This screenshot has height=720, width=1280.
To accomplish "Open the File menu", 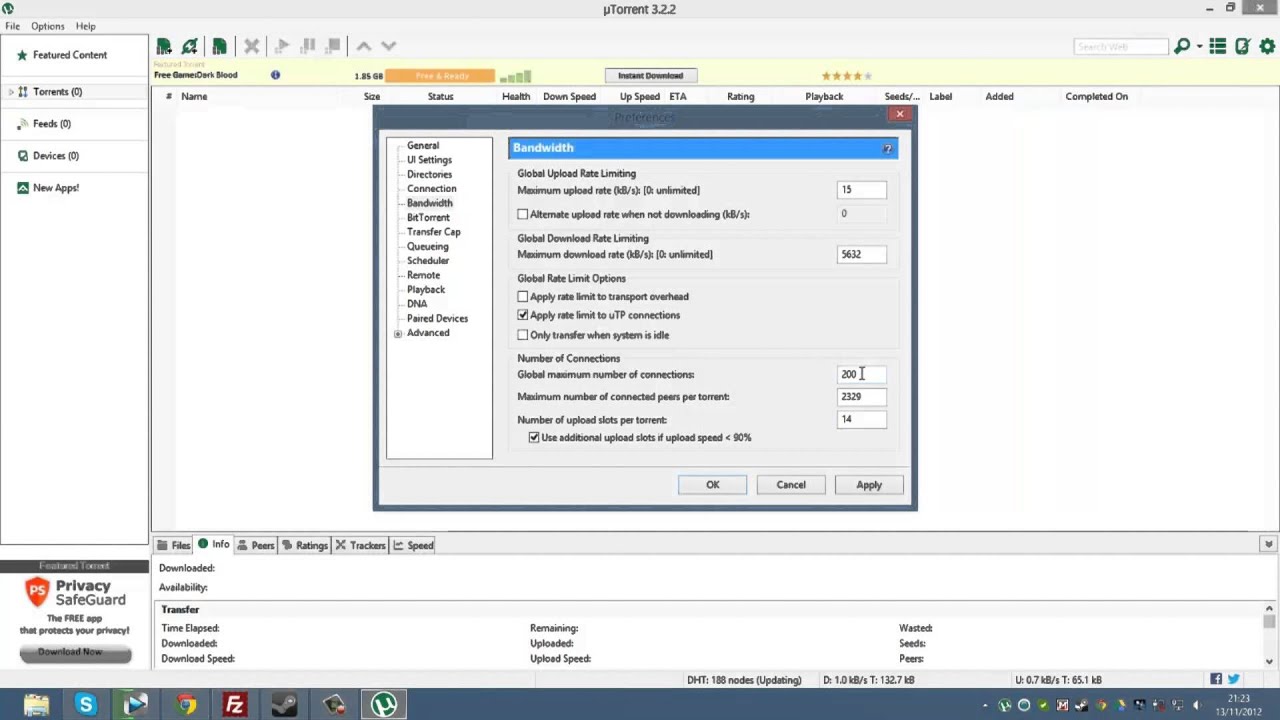I will click(12, 26).
